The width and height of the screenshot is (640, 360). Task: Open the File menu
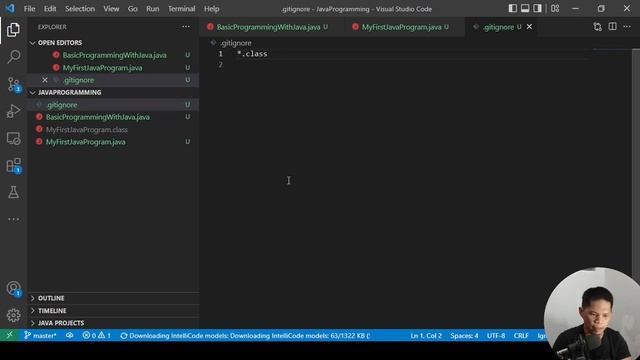pyautogui.click(x=29, y=9)
